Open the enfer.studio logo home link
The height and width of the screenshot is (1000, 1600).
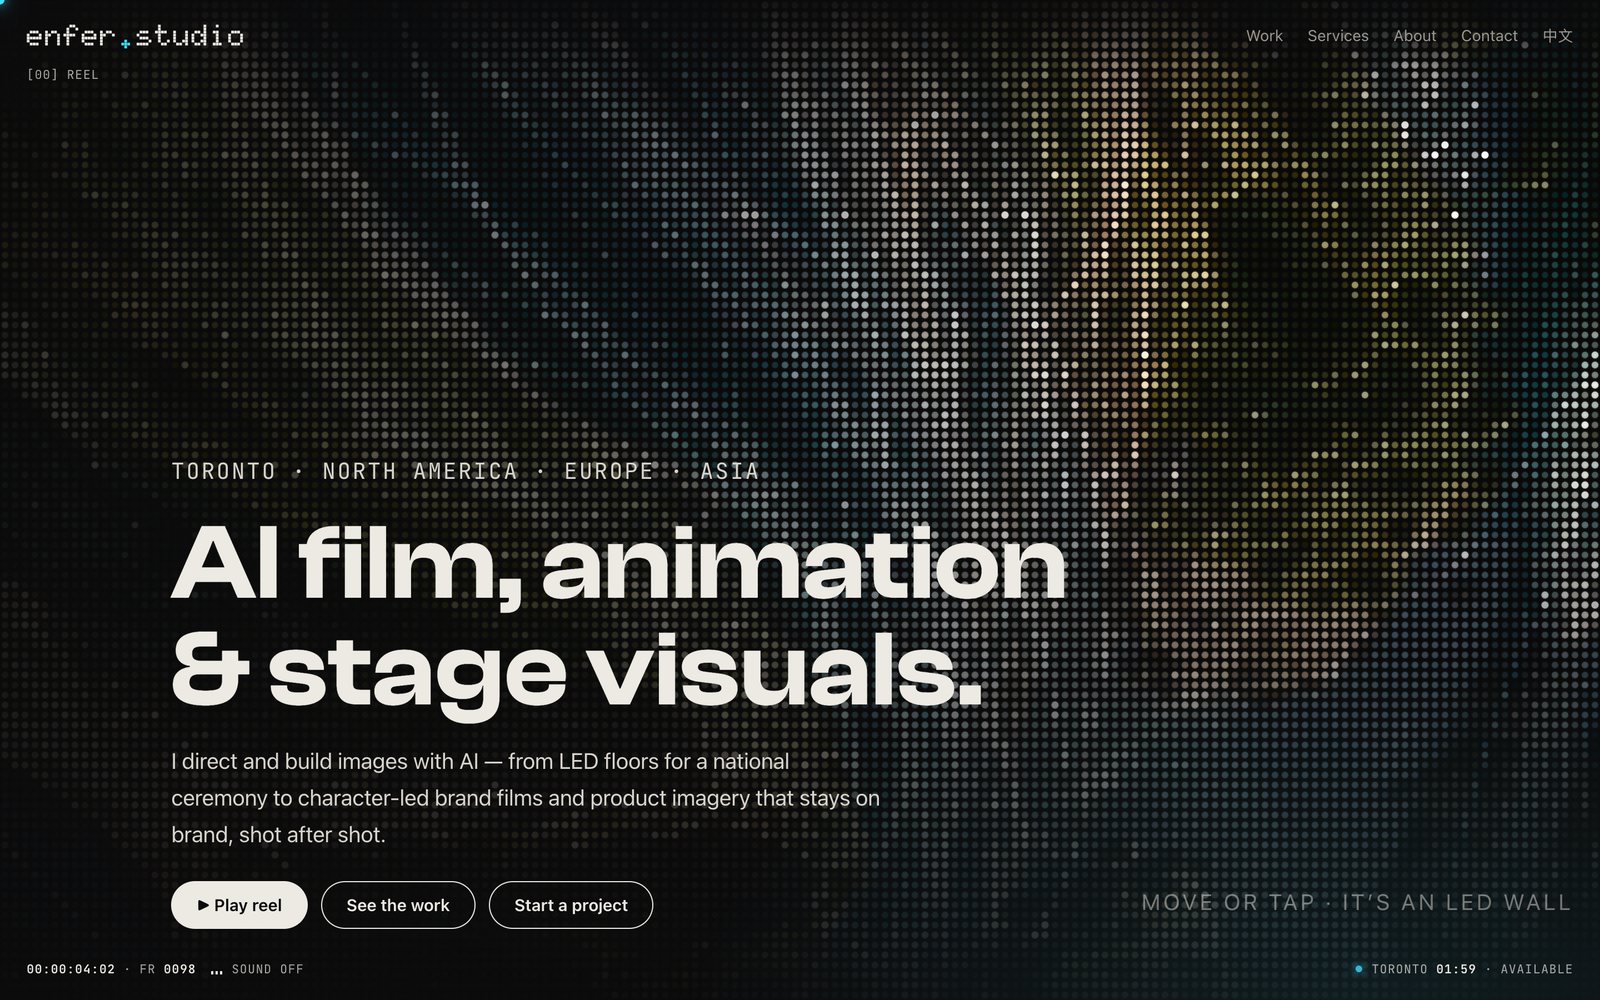(x=135, y=37)
